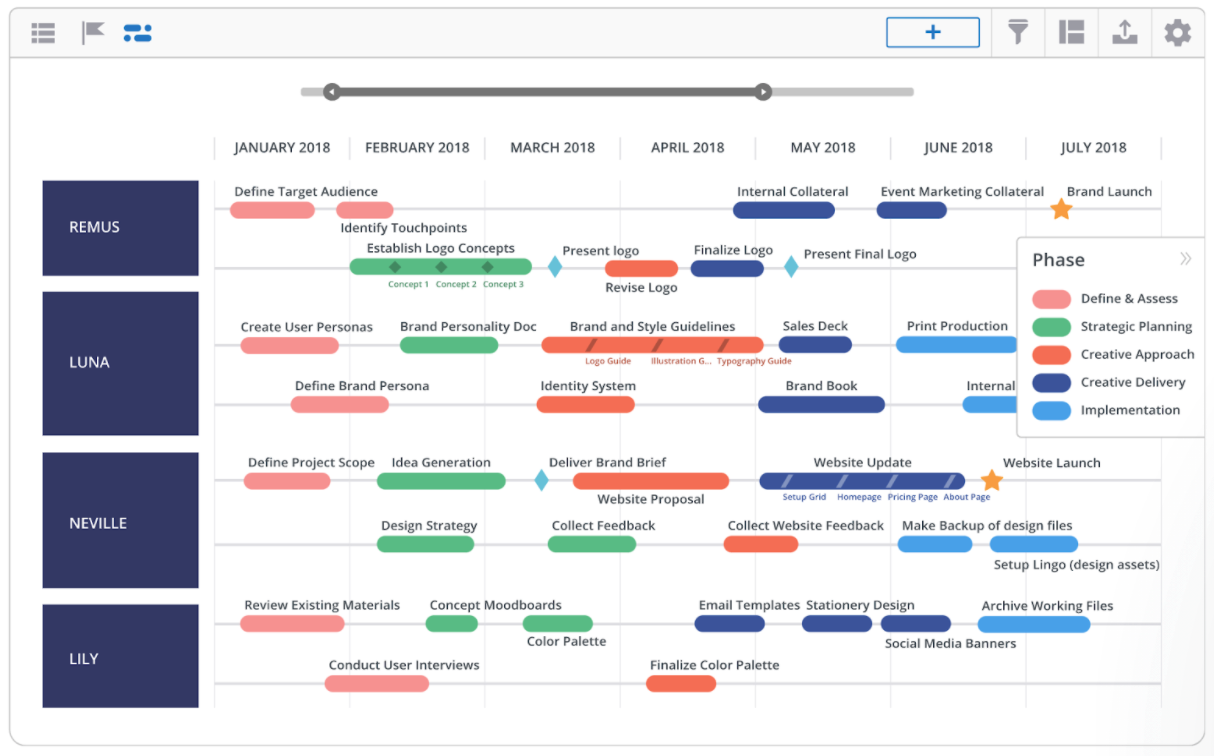
Task: Click the left timeline slider handle
Action: [331, 91]
